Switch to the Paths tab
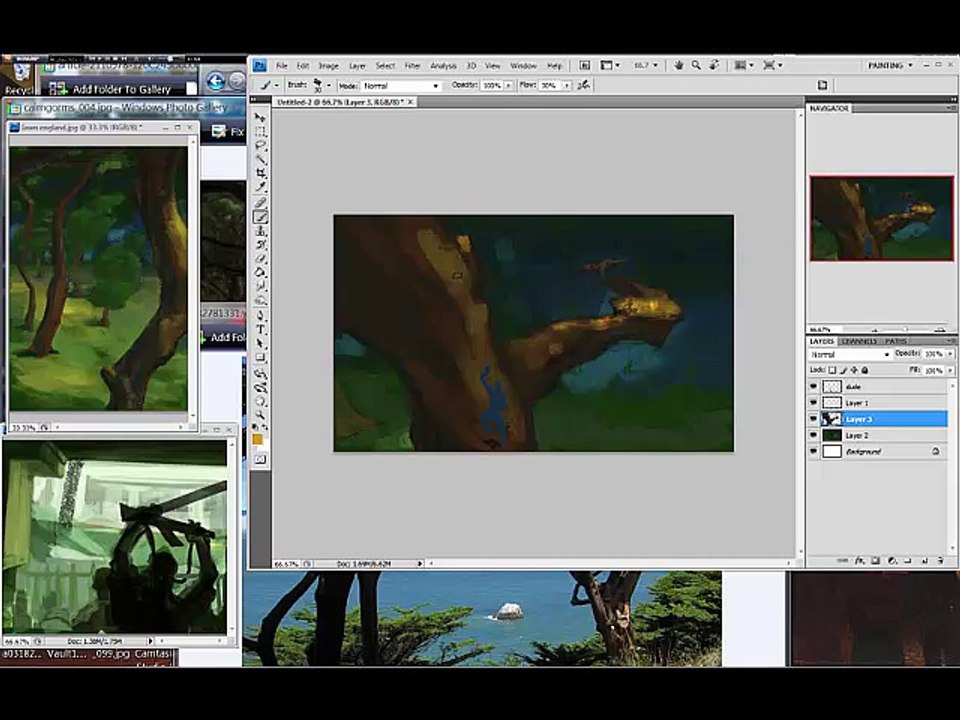Image resolution: width=960 pixels, height=720 pixels. (x=896, y=341)
